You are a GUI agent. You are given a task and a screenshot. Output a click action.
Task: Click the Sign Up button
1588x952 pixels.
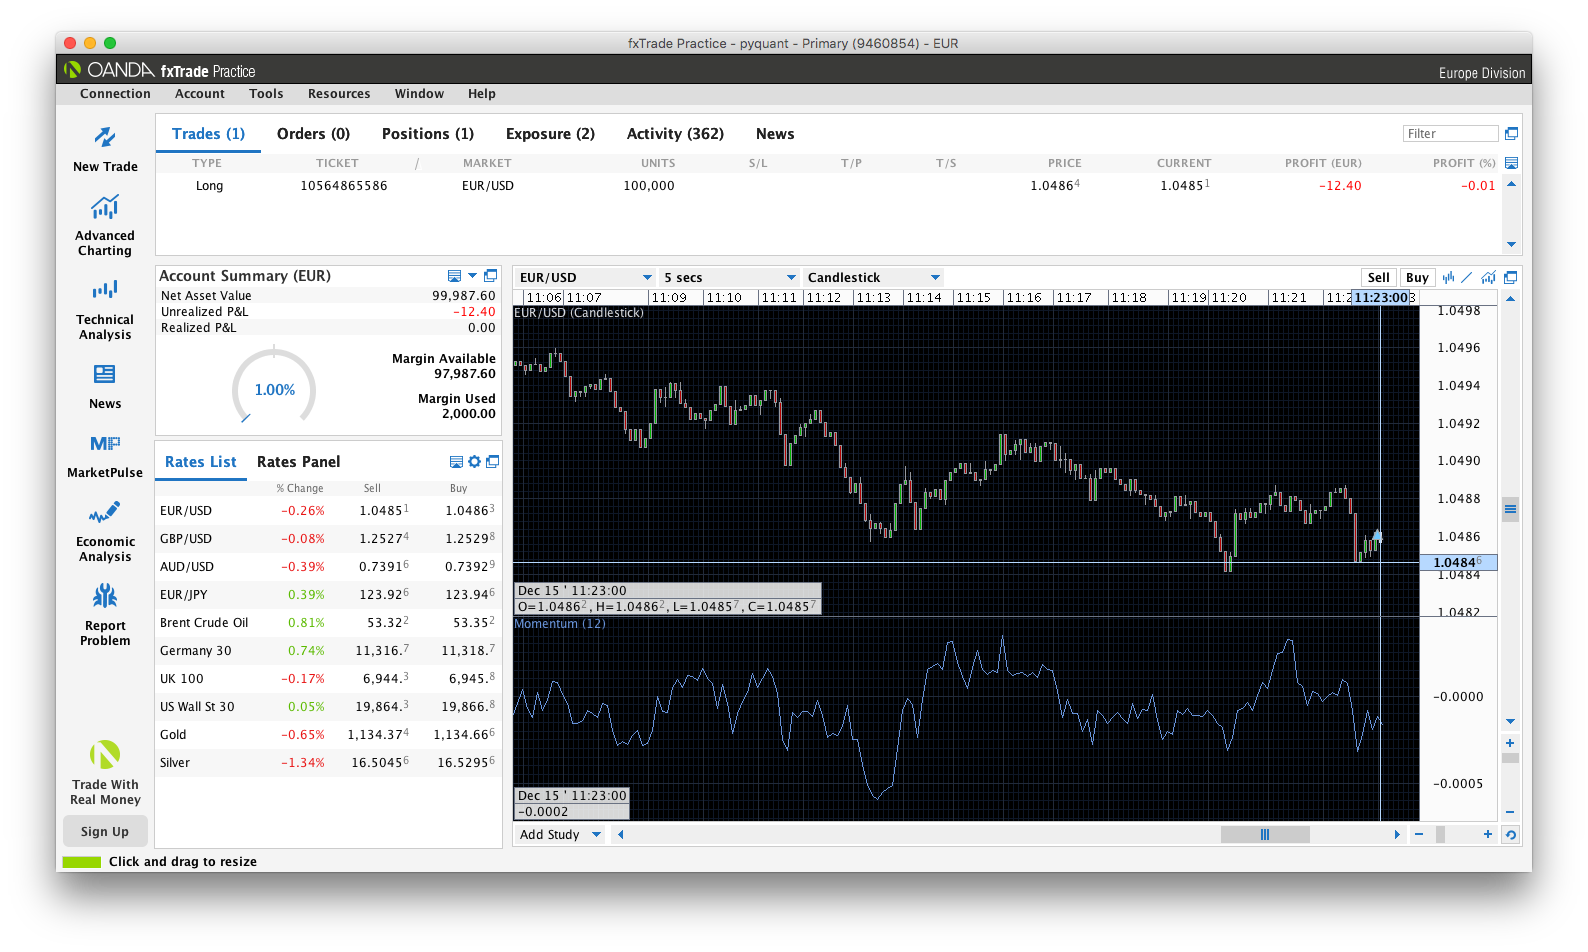105,831
